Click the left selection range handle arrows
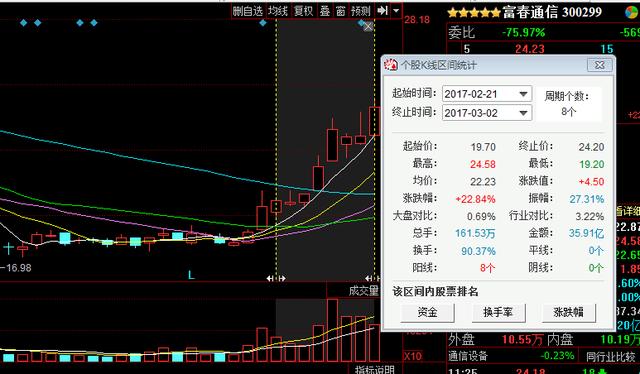The width and height of the screenshot is (640, 374). tap(276, 278)
